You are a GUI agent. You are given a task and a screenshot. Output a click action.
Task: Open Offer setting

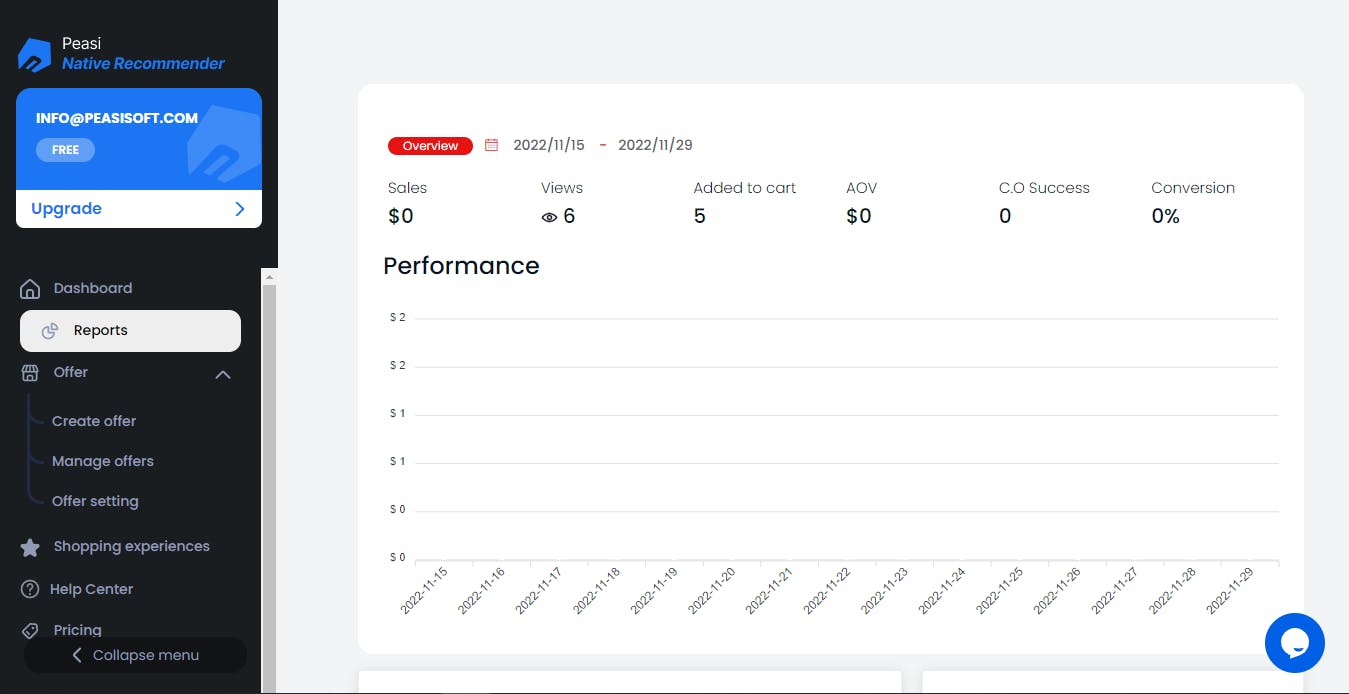coord(95,501)
